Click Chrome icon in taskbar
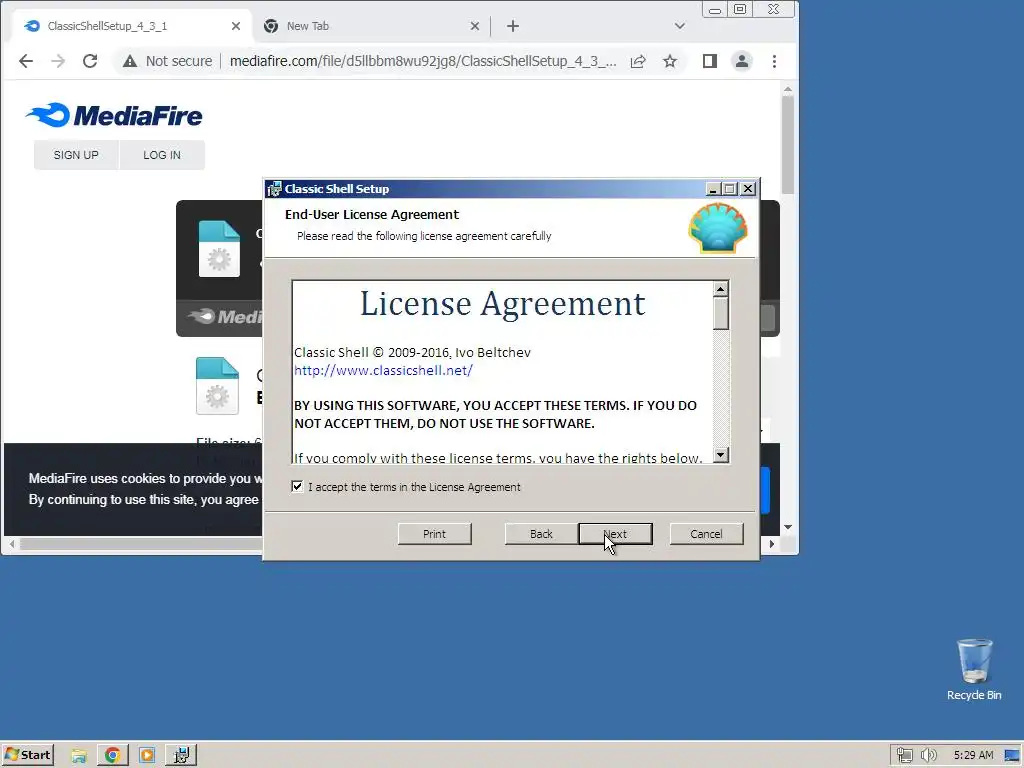Screen dimensions: 1024x768 (x=112, y=756)
